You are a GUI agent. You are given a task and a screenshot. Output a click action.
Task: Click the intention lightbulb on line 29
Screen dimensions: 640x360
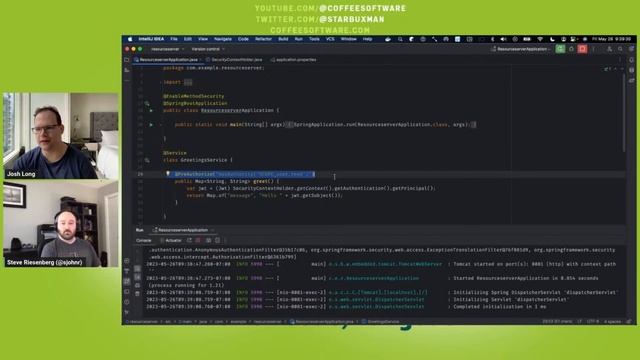(x=168, y=174)
